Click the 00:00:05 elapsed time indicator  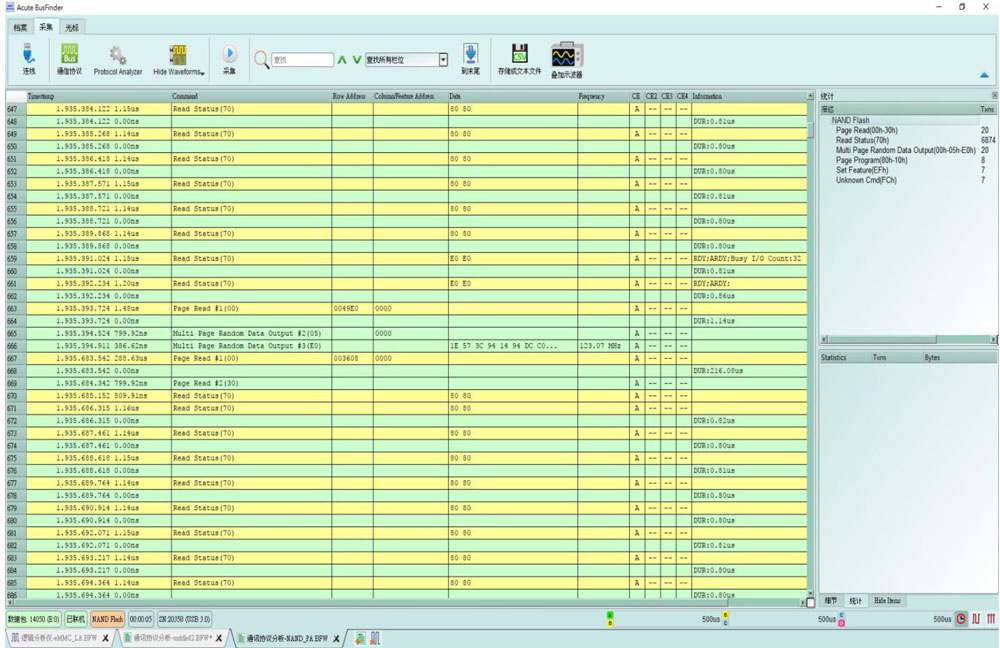tap(141, 619)
